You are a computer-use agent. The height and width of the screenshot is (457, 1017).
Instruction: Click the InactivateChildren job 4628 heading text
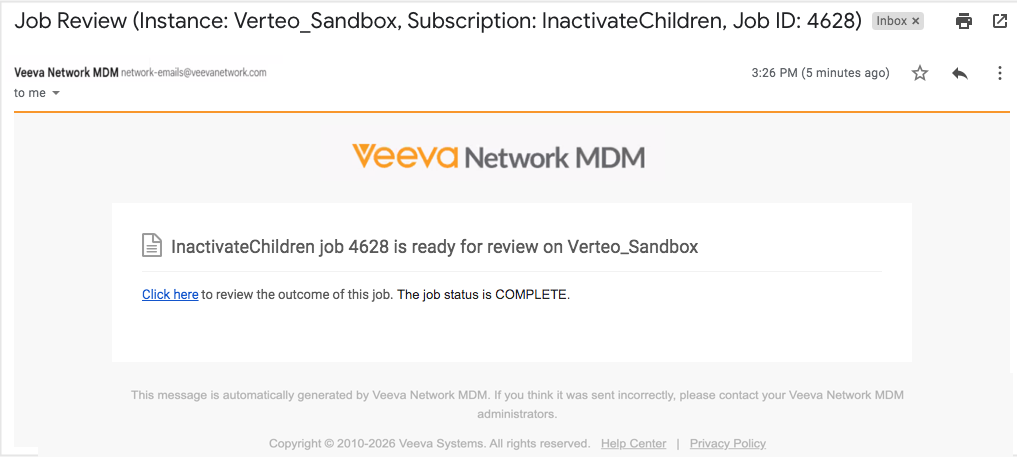pyautogui.click(x=435, y=247)
